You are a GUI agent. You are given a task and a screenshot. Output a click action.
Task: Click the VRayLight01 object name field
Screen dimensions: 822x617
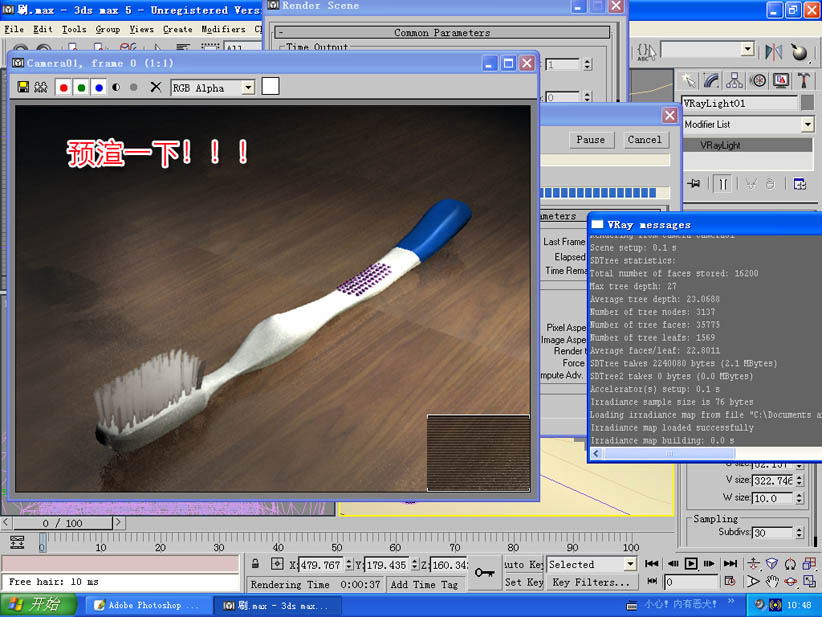(x=739, y=104)
